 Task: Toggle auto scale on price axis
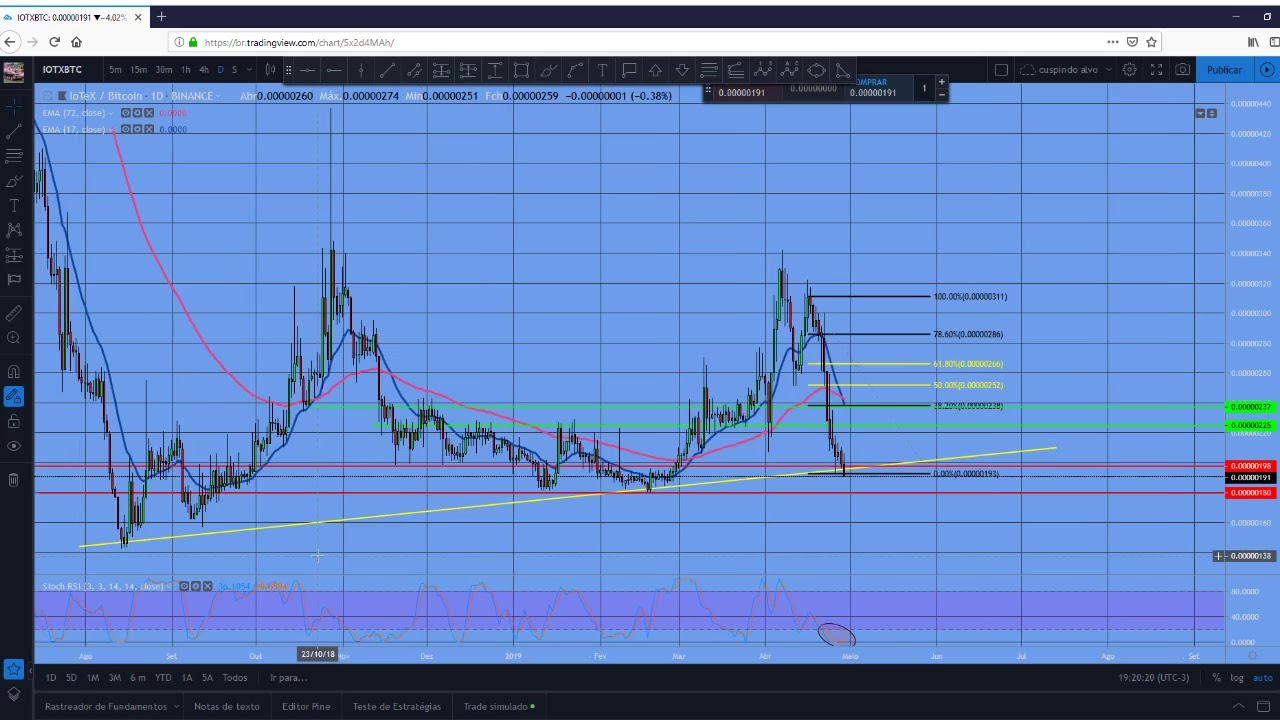[1263, 678]
